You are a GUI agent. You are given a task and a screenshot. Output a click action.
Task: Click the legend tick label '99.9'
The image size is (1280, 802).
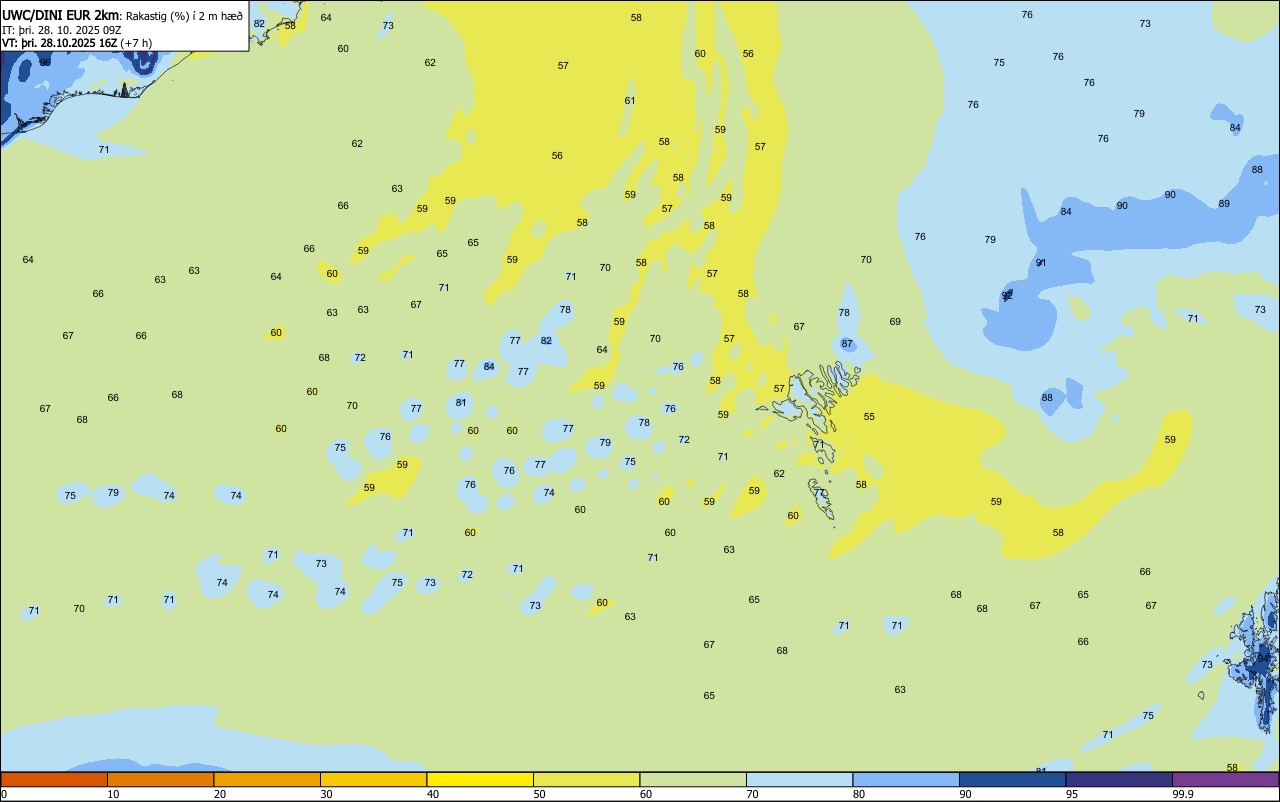pos(1183,794)
